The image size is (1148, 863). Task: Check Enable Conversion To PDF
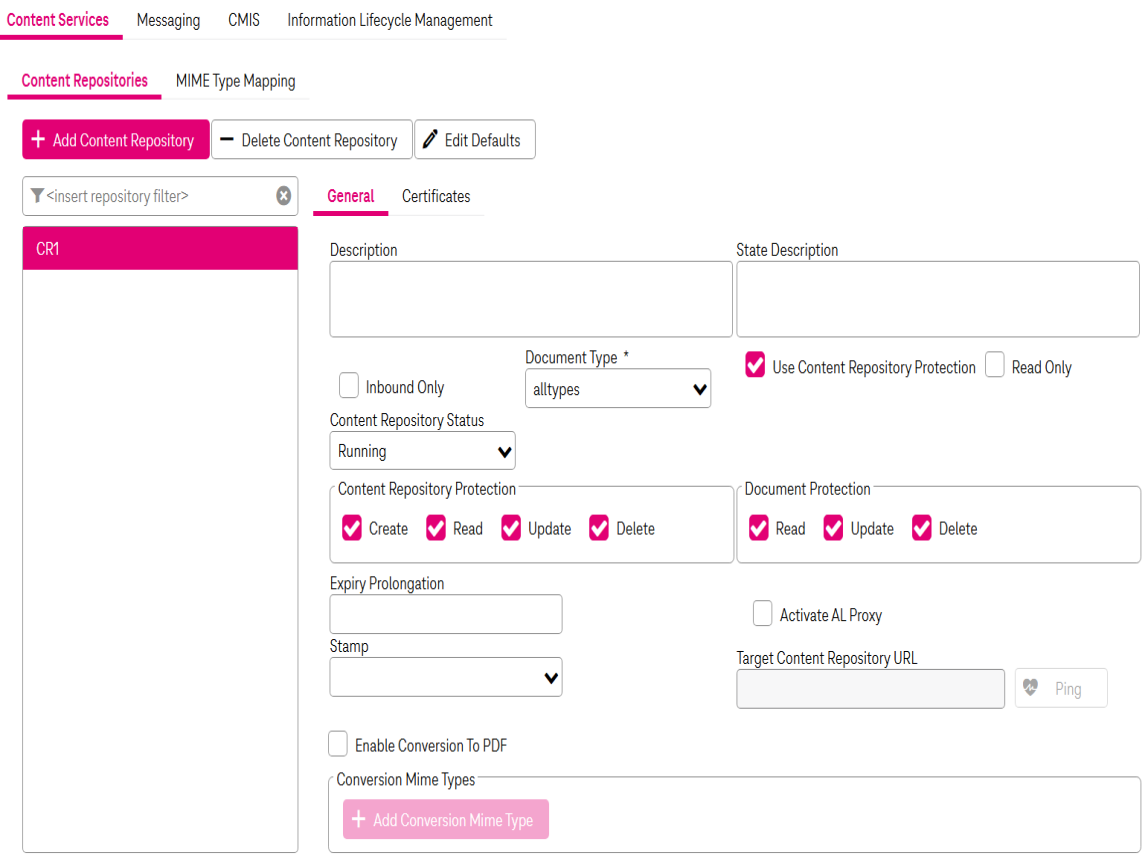coord(339,745)
